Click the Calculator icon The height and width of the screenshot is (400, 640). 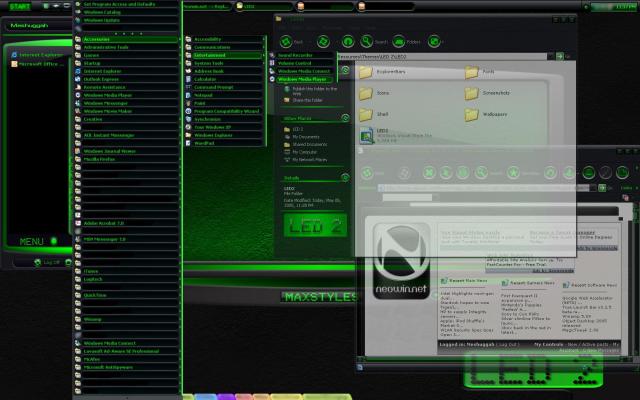pyautogui.click(x=188, y=79)
